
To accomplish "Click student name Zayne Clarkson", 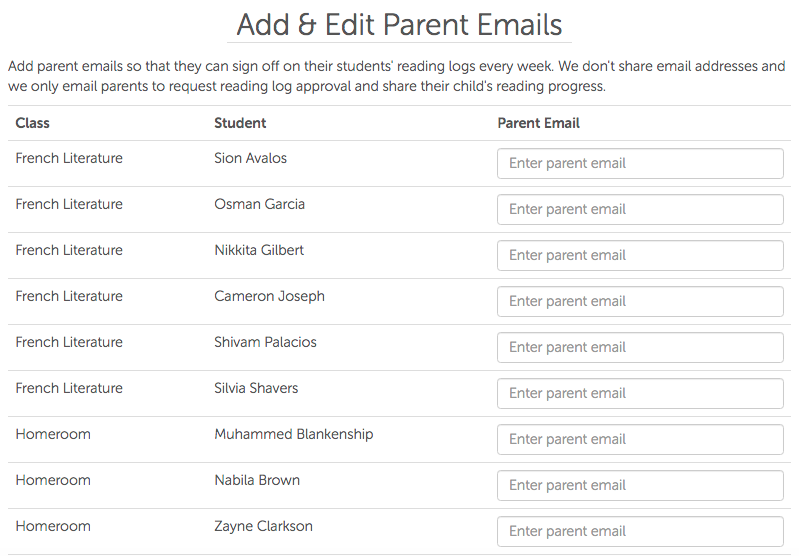I will (263, 526).
